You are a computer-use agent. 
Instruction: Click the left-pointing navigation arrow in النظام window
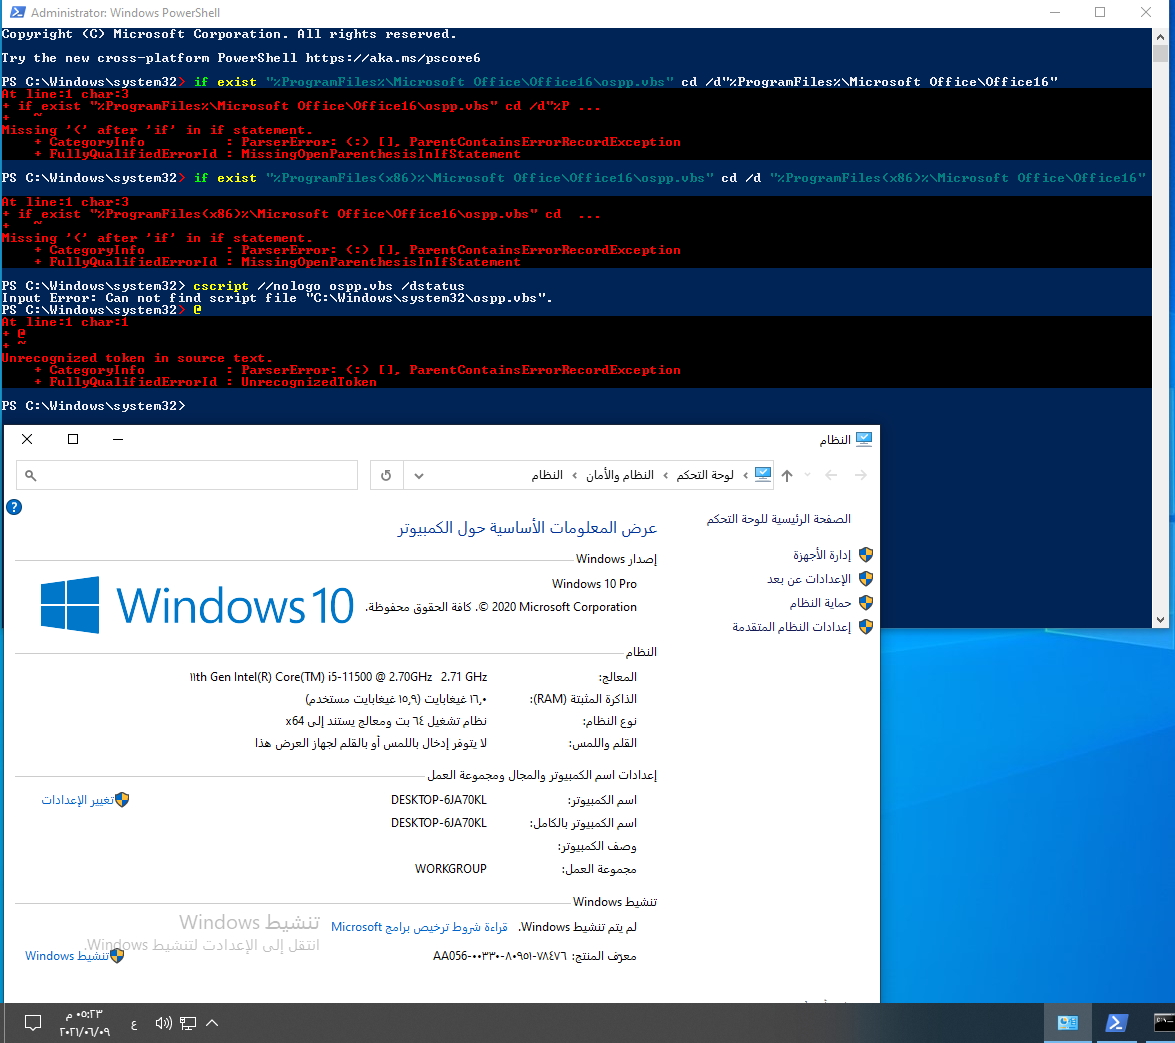[831, 475]
